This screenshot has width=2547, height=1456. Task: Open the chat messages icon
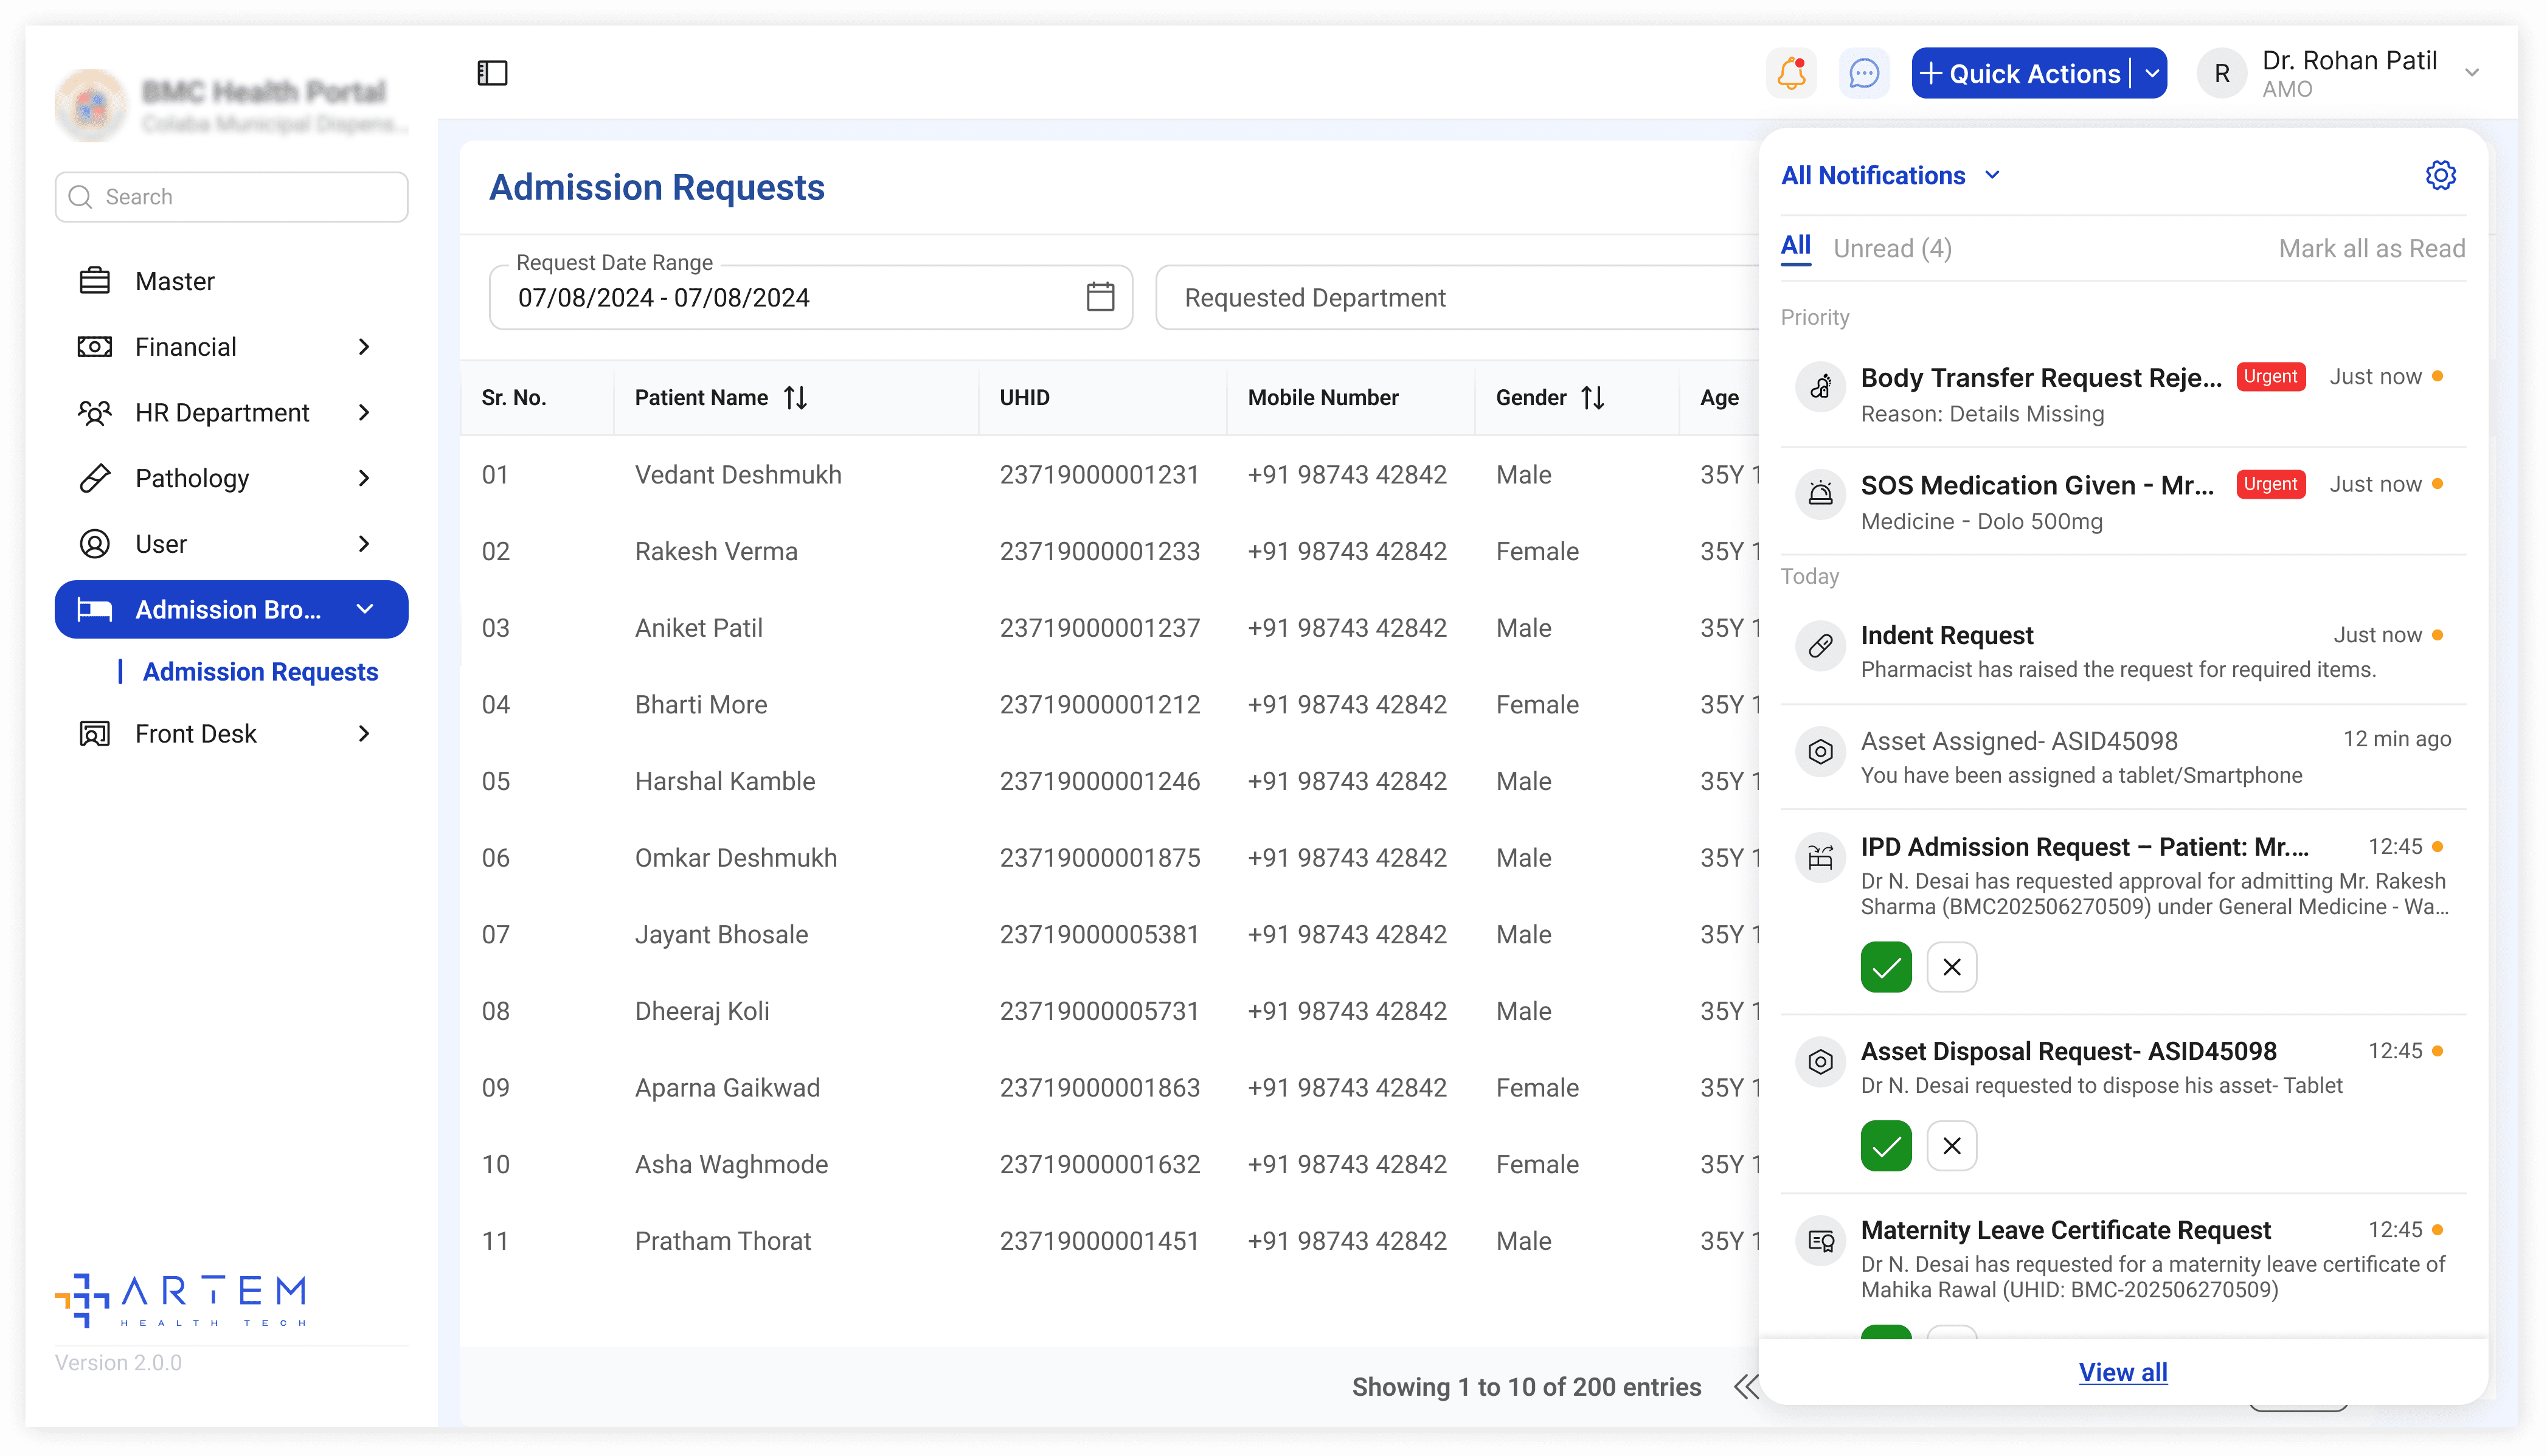coord(1864,73)
